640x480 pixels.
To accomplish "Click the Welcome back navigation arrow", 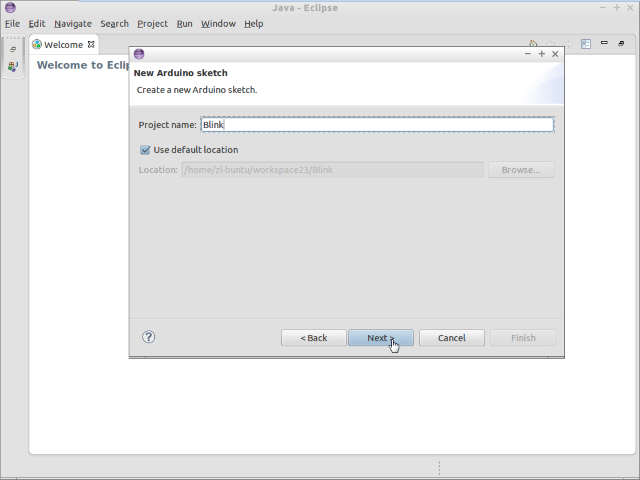I will pos(551,44).
